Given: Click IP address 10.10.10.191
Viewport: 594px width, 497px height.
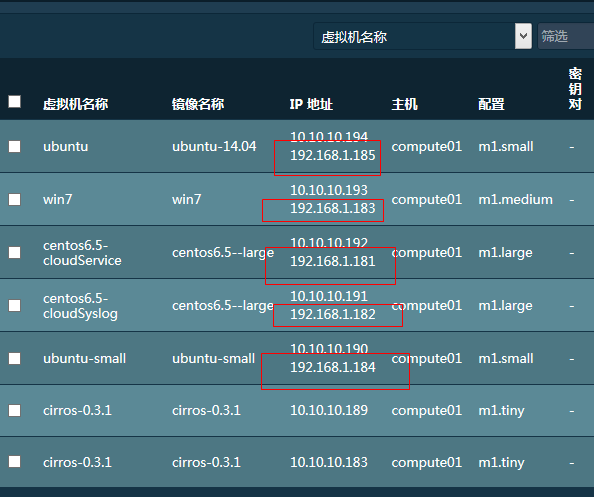Looking at the screenshot, I should coord(329,296).
